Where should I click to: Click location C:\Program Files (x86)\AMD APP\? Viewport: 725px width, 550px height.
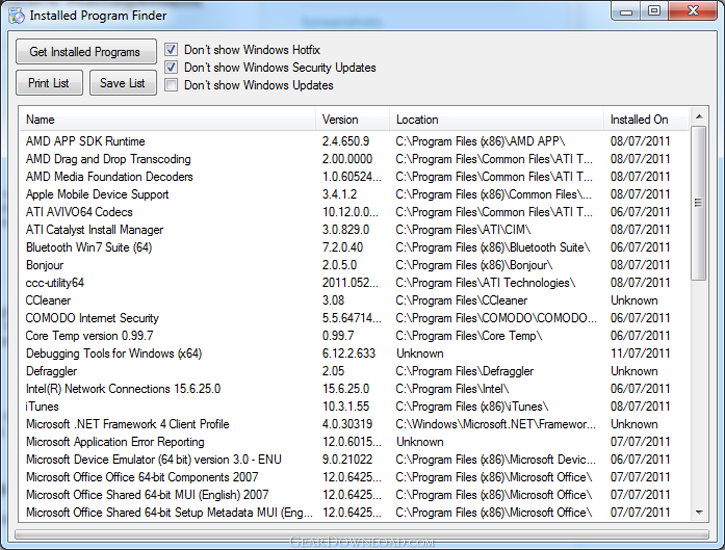coord(480,141)
